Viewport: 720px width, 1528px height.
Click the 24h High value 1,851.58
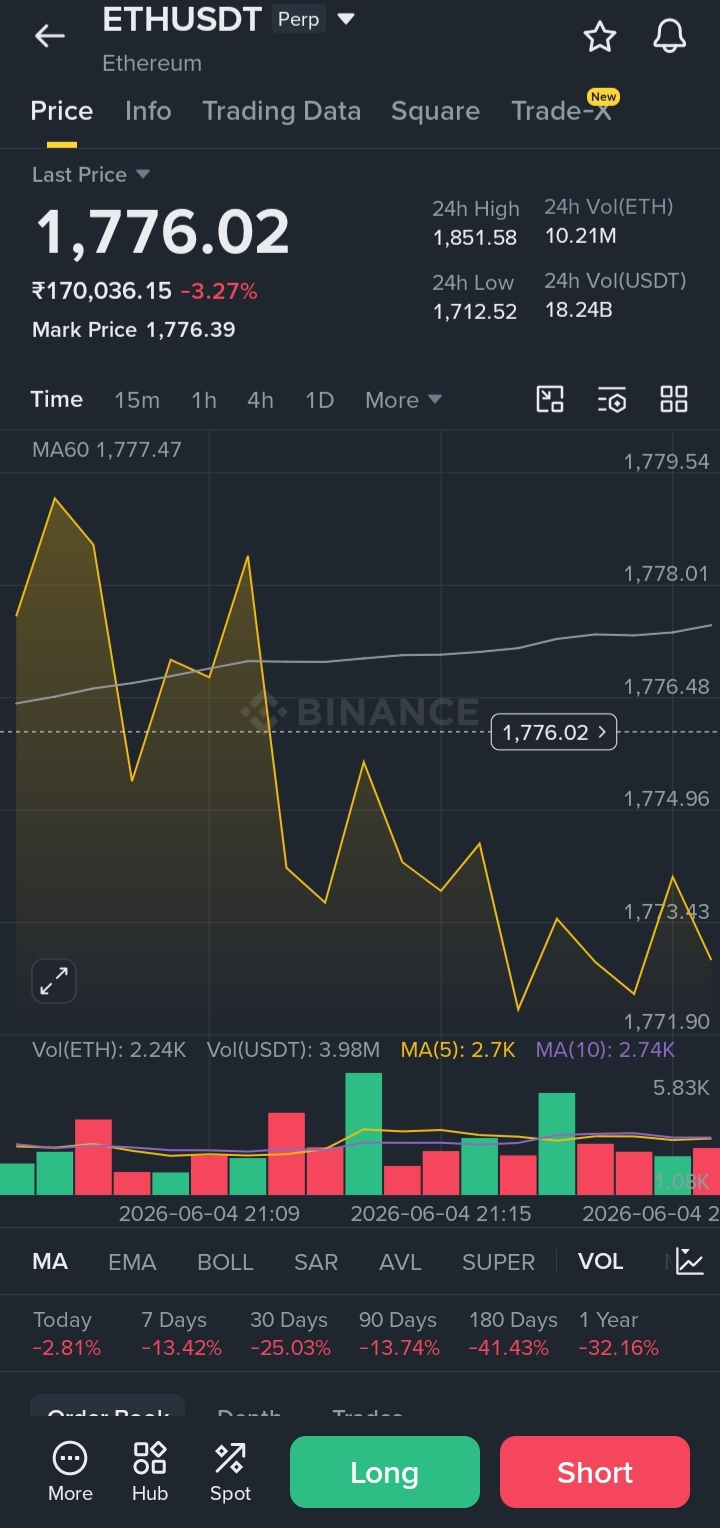pos(475,238)
